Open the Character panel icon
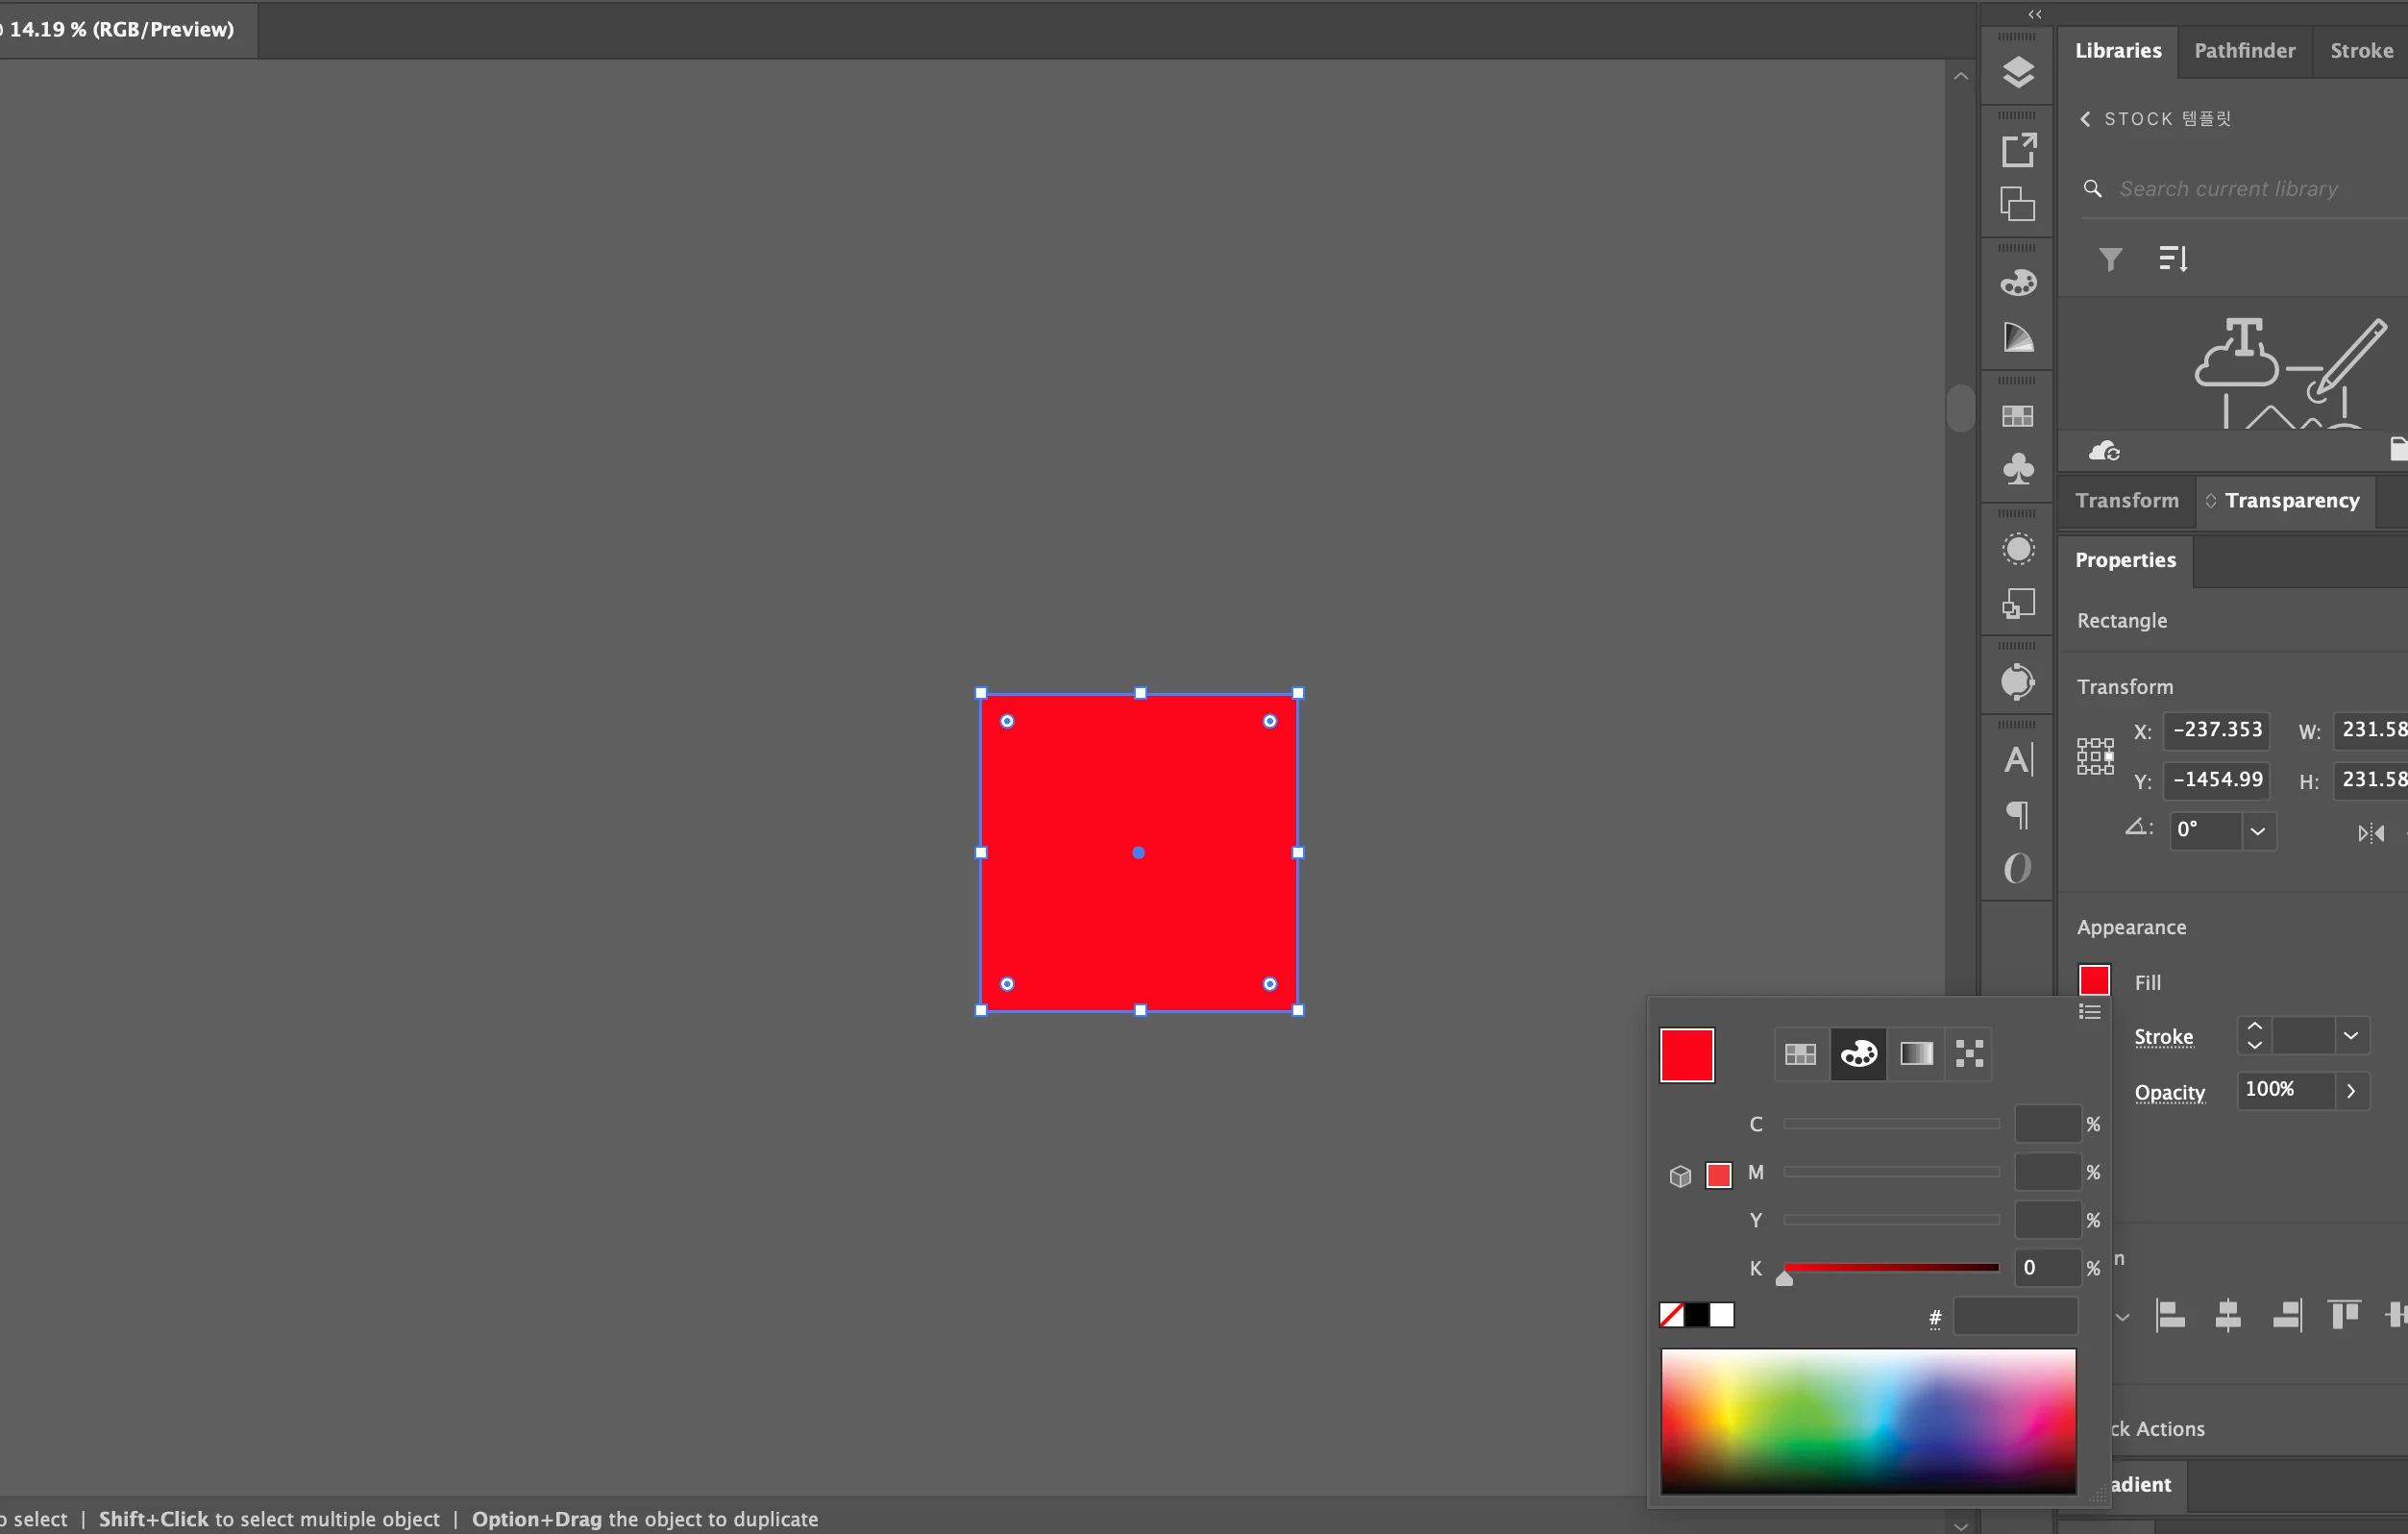This screenshot has height=1534, width=2408. pyautogui.click(x=2018, y=760)
